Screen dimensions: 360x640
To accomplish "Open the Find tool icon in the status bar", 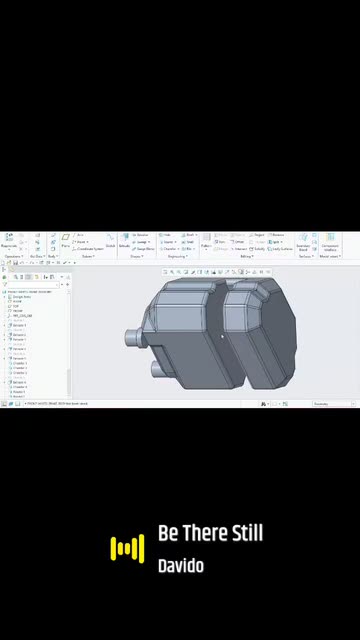I will tap(264, 404).
